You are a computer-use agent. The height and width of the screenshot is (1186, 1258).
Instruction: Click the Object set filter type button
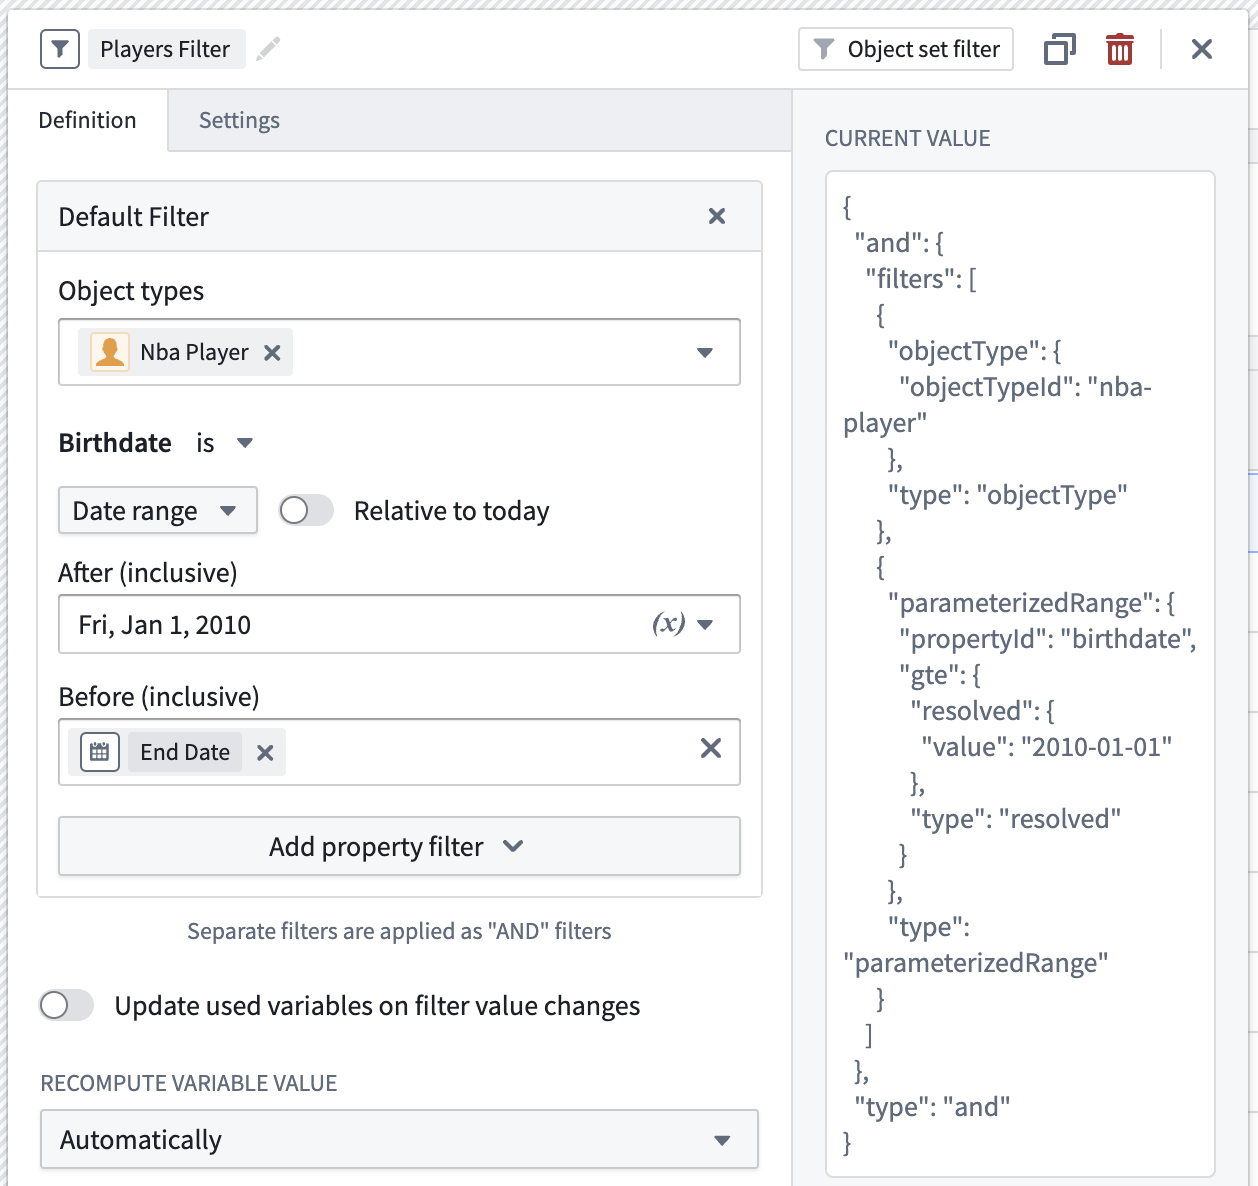tap(906, 49)
